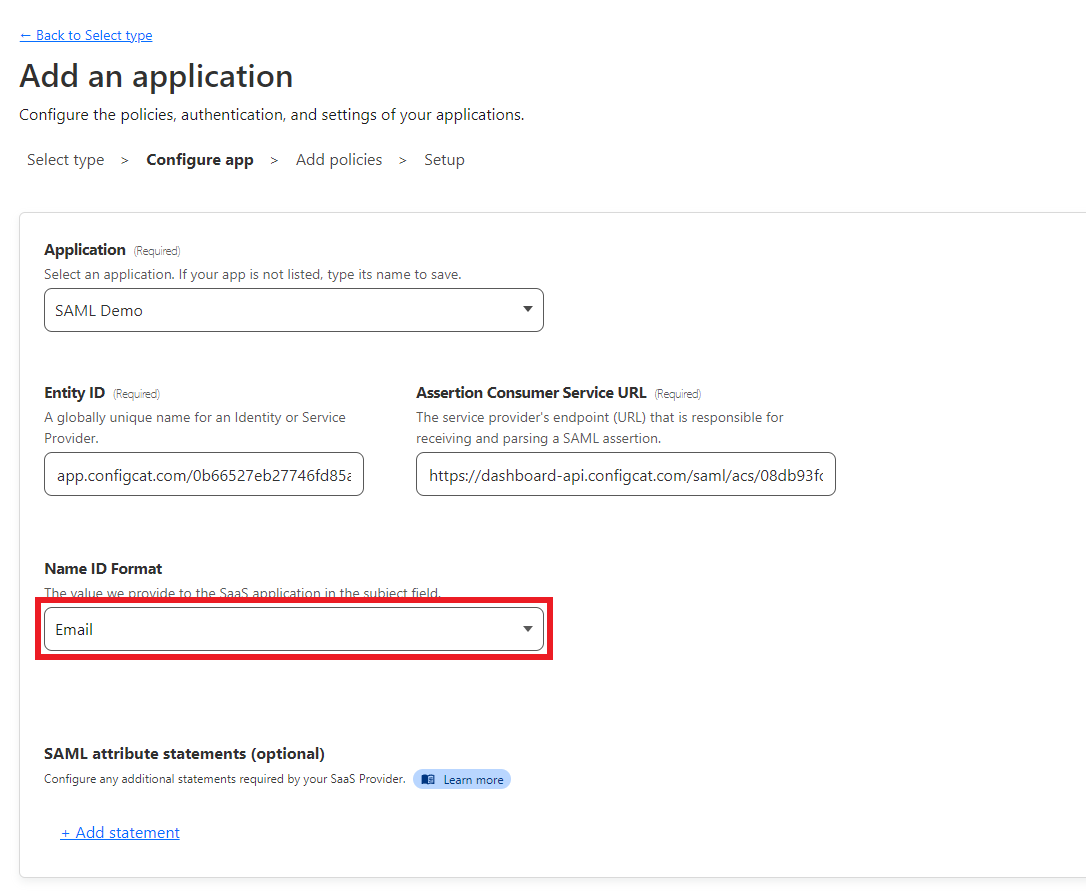1086x896 pixels.
Task: Click the book icon in the Learn more badge
Action: pyautogui.click(x=429, y=779)
